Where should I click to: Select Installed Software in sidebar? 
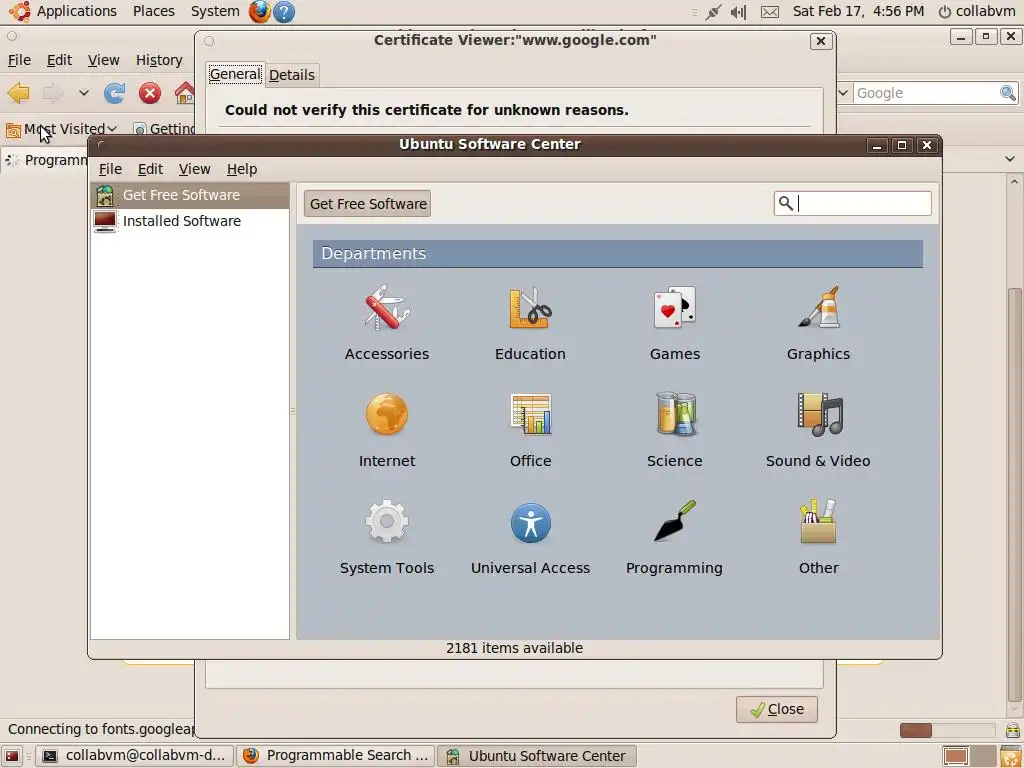tap(189, 221)
